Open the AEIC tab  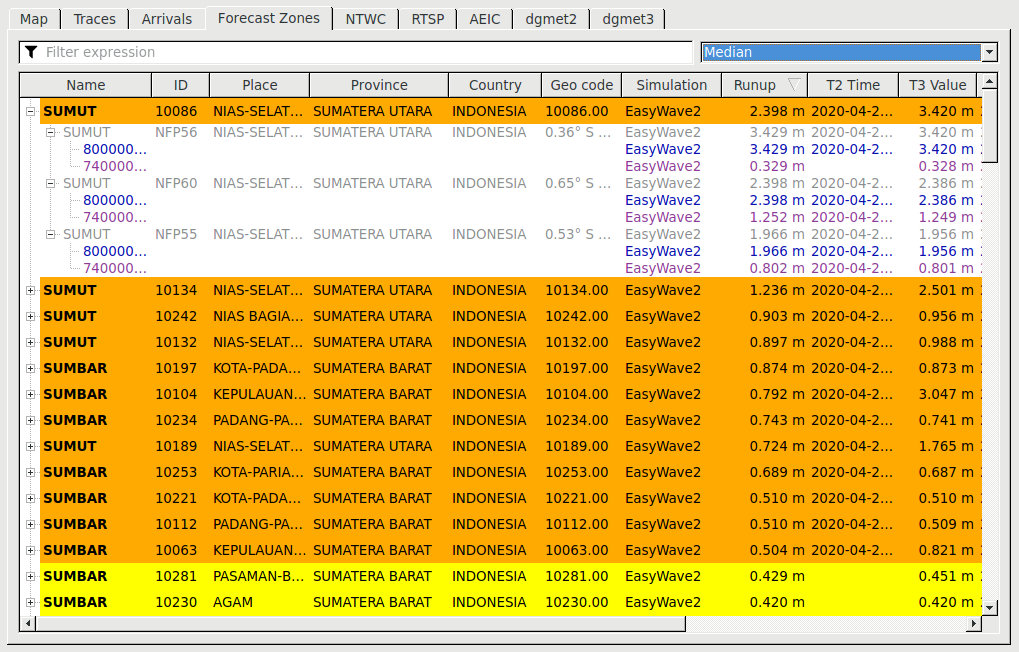(x=485, y=19)
